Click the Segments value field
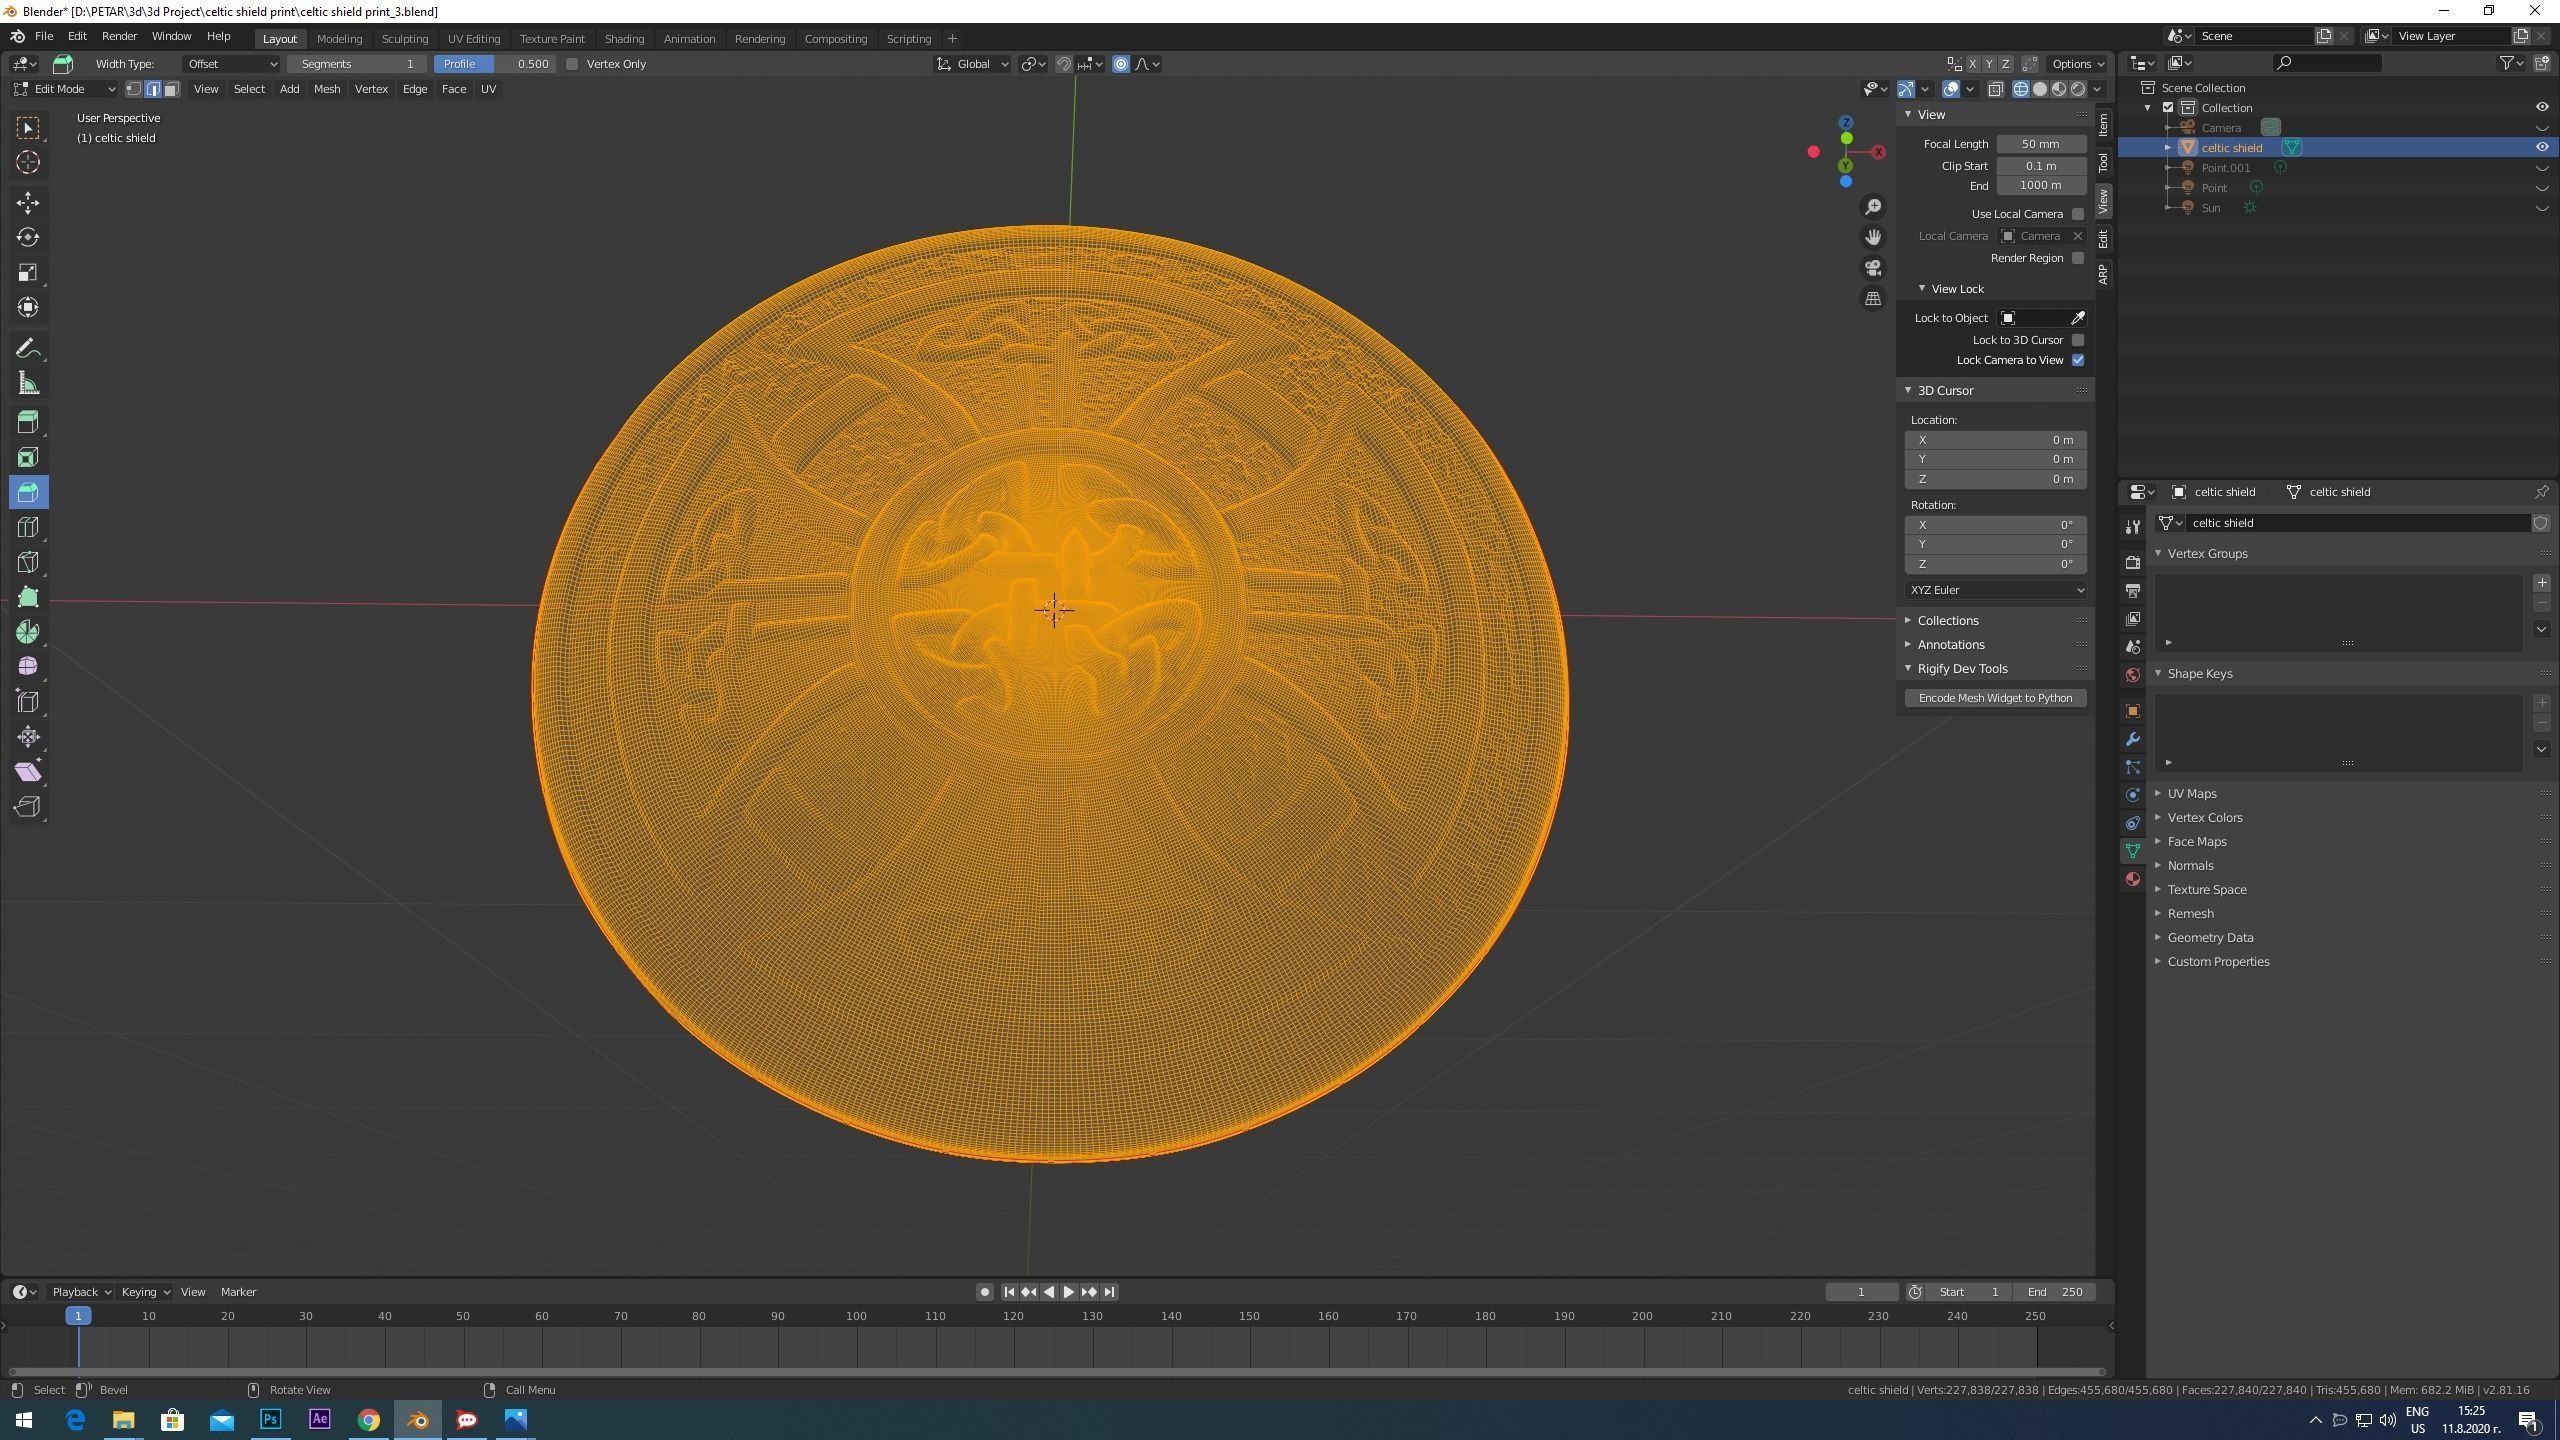The width and height of the screenshot is (2560, 1440). 356,64
